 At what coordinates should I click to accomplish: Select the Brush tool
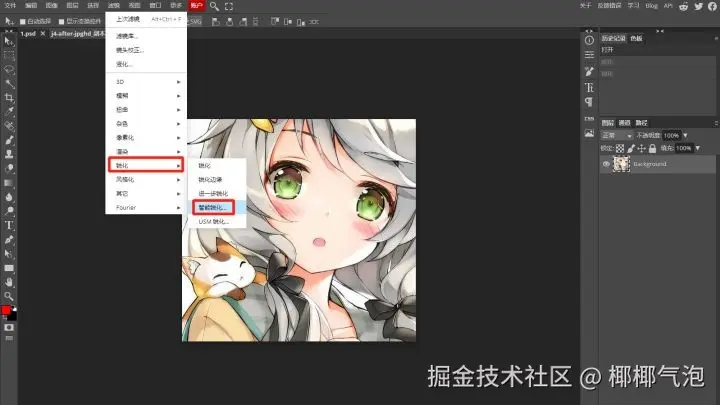tap(9, 140)
